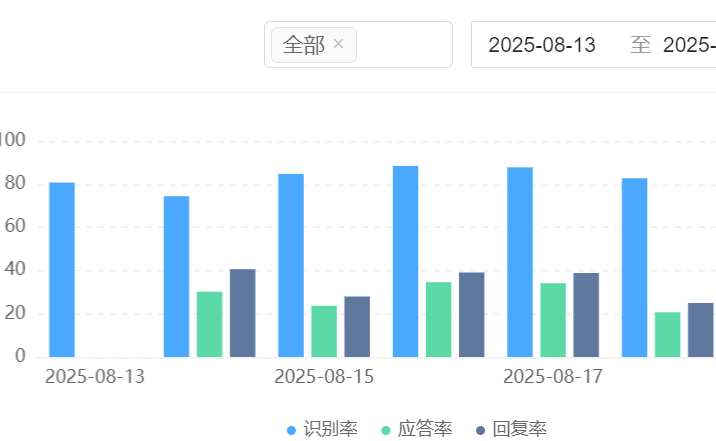The width and height of the screenshot is (716, 441).
Task: Select the blue bar above 2025-08-13
Action: 62,269
